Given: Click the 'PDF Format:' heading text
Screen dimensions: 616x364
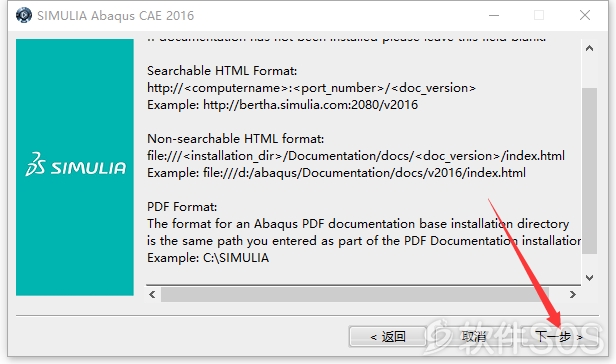Looking at the screenshot, I should pos(182,207).
